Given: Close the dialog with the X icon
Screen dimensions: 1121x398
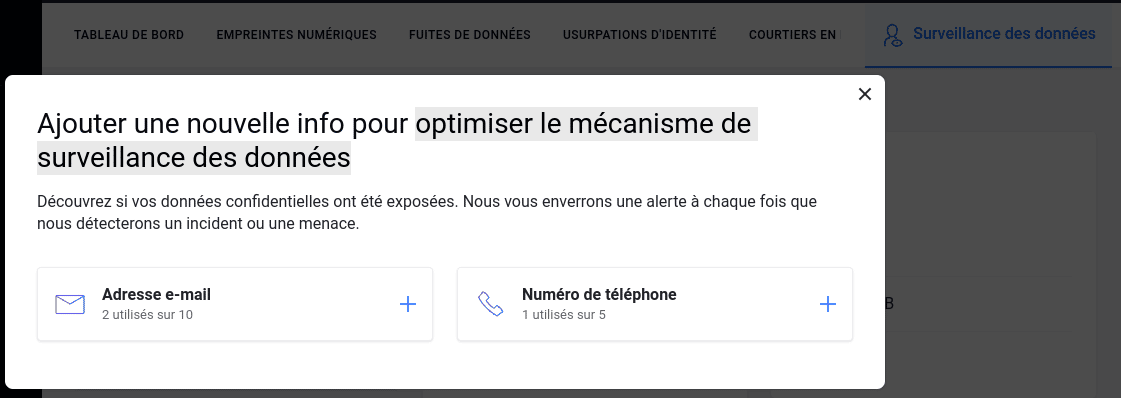Looking at the screenshot, I should point(864,94).
